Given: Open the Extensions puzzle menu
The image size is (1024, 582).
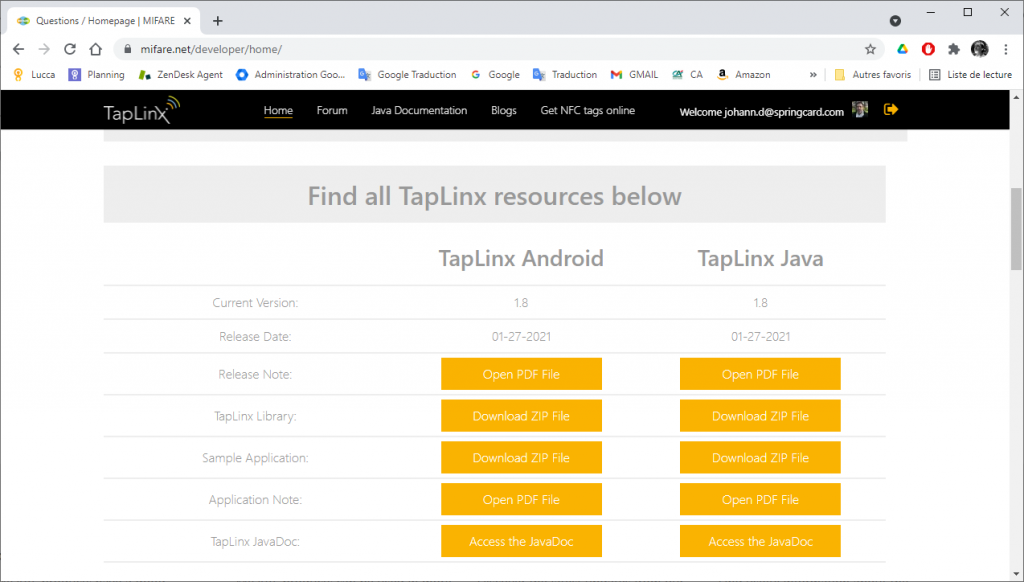Looking at the screenshot, I should (x=954, y=49).
